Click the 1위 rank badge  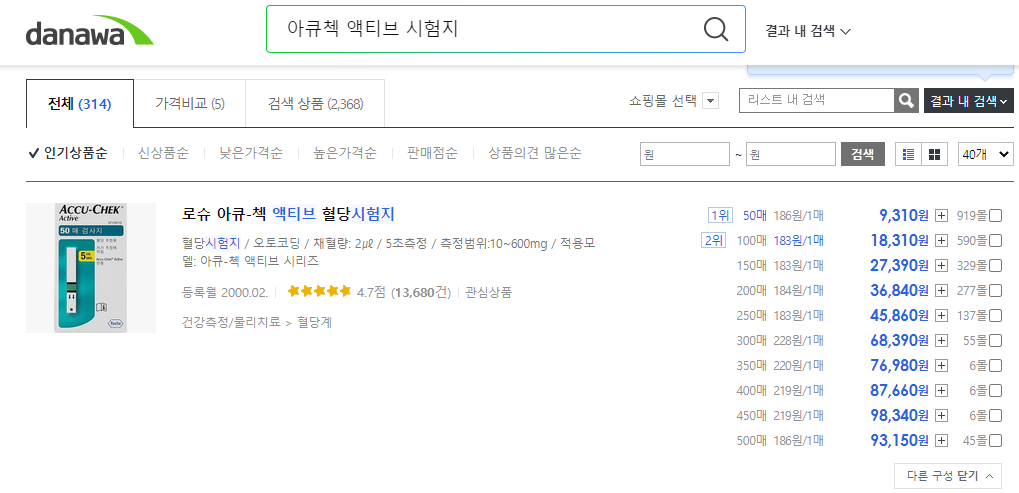click(x=721, y=215)
